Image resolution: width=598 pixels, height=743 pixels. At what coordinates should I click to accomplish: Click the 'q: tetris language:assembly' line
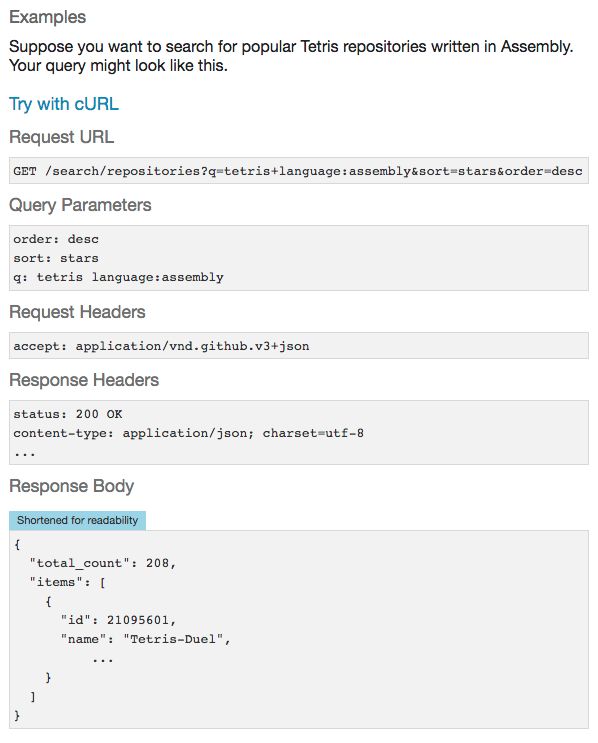point(118,277)
